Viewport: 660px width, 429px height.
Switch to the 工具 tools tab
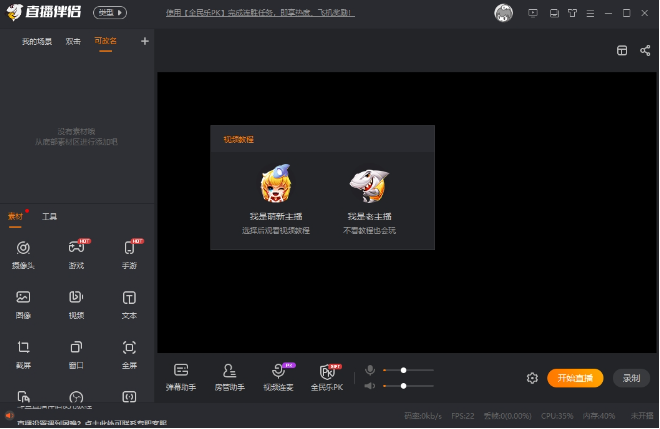[x=50, y=216]
